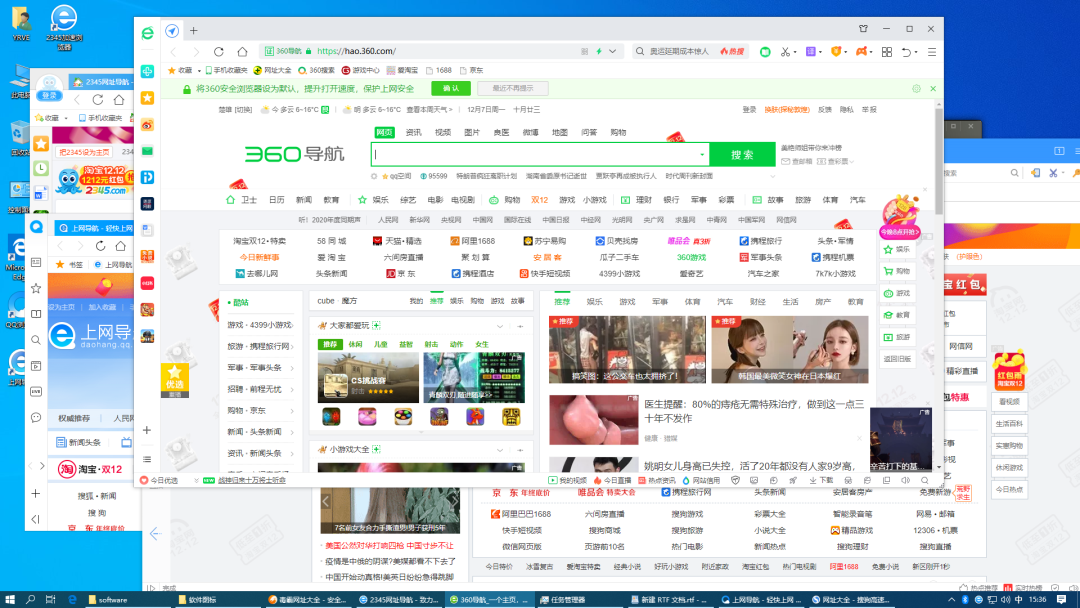The height and width of the screenshot is (608, 1080).
Task: Click the undo closed tab arrow
Action: pyautogui.click(x=906, y=52)
